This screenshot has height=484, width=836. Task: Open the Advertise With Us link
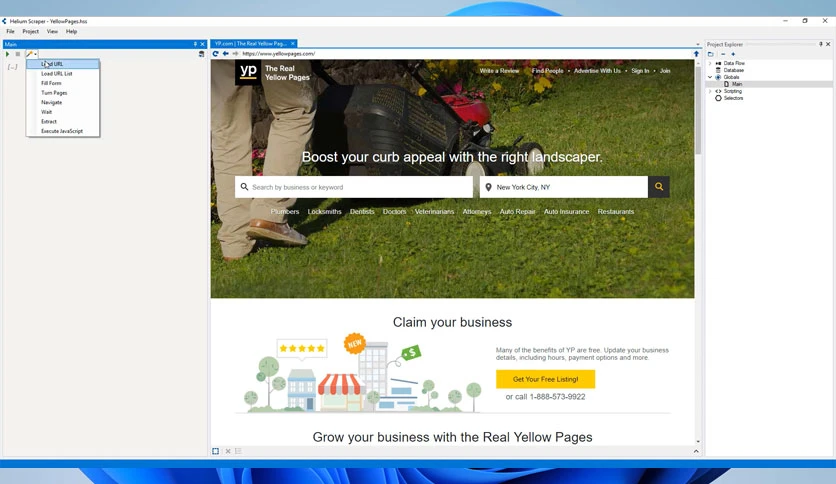pos(597,71)
